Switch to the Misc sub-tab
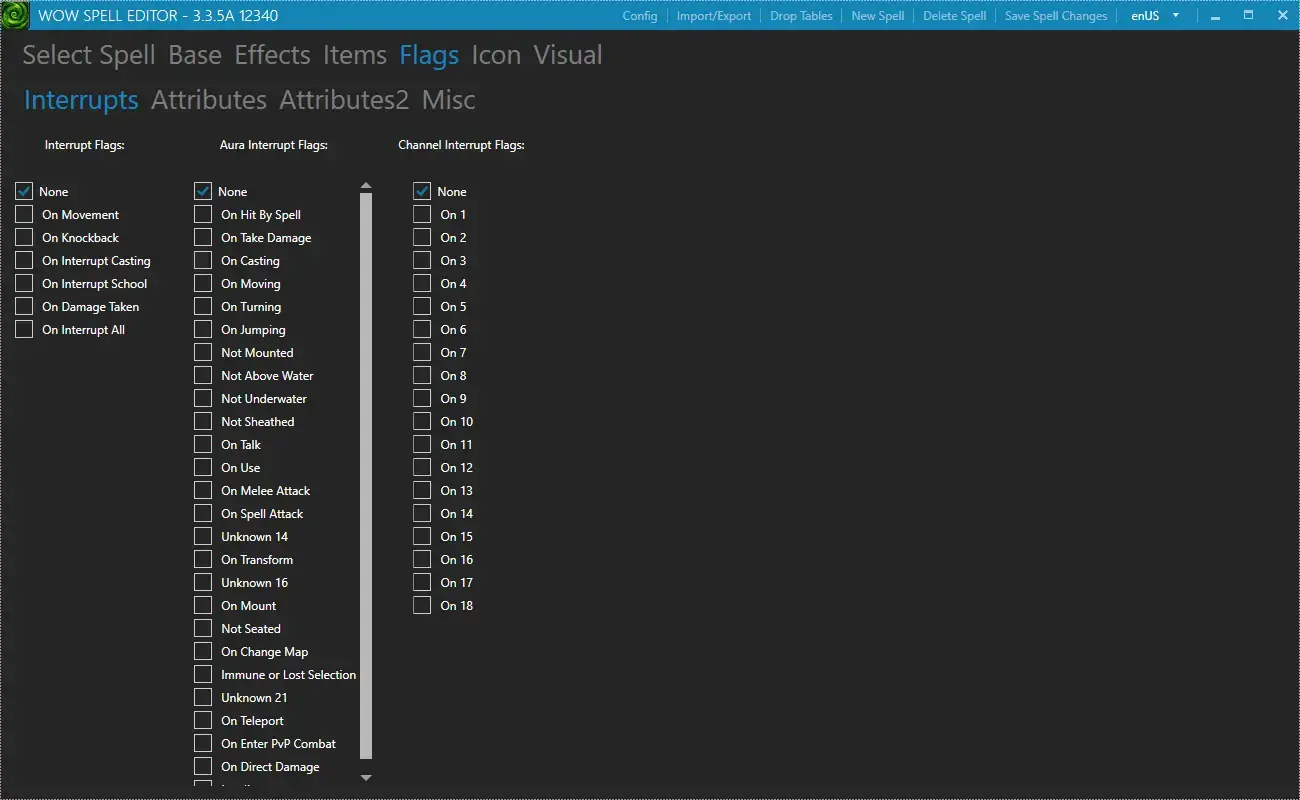This screenshot has width=1300, height=800. [x=449, y=100]
